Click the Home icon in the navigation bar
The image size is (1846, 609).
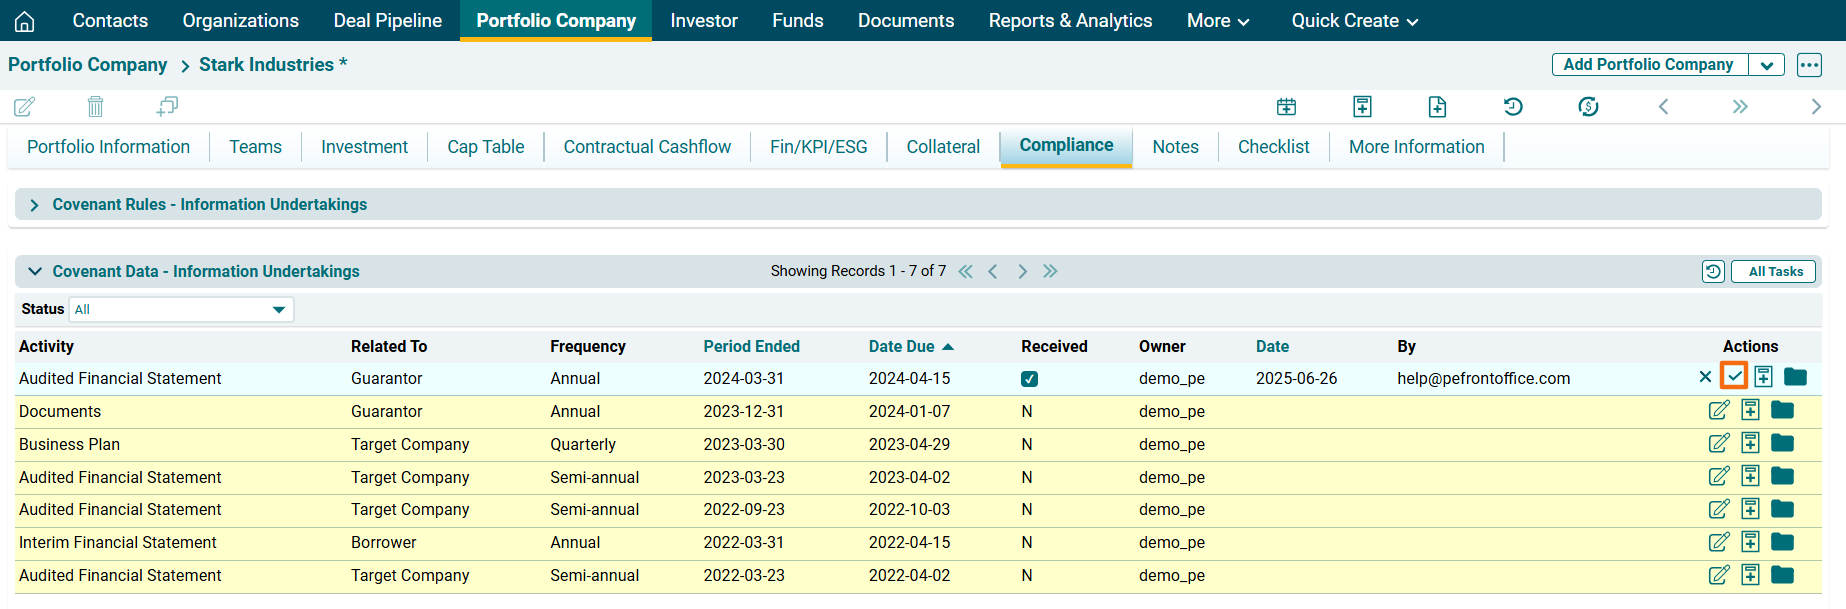pyautogui.click(x=24, y=21)
